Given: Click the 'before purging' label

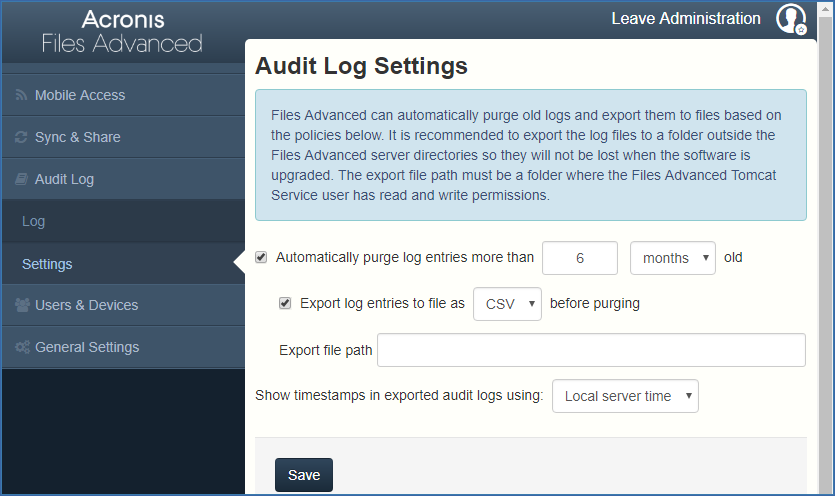Looking at the screenshot, I should [x=595, y=304].
